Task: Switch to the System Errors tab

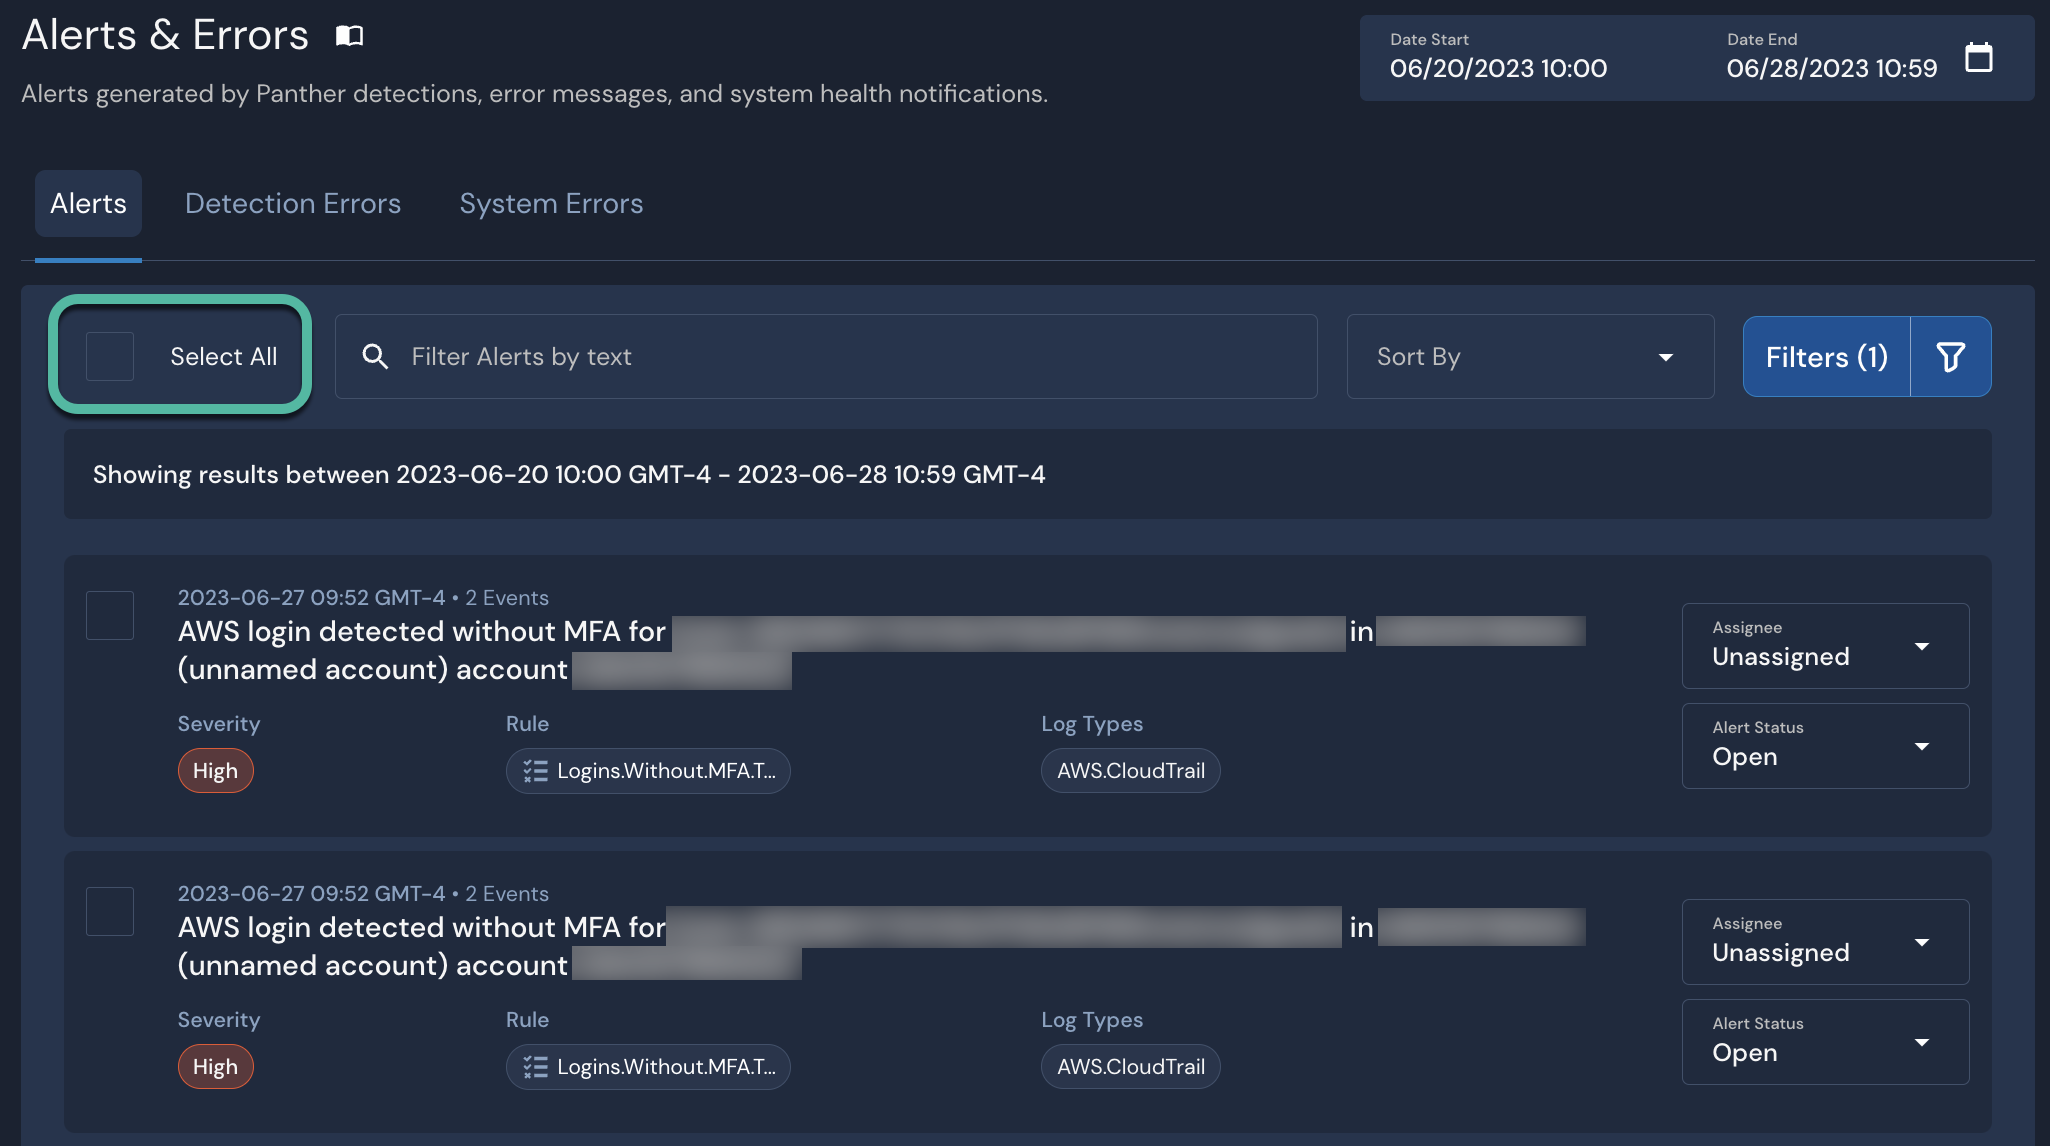Action: tap(551, 203)
